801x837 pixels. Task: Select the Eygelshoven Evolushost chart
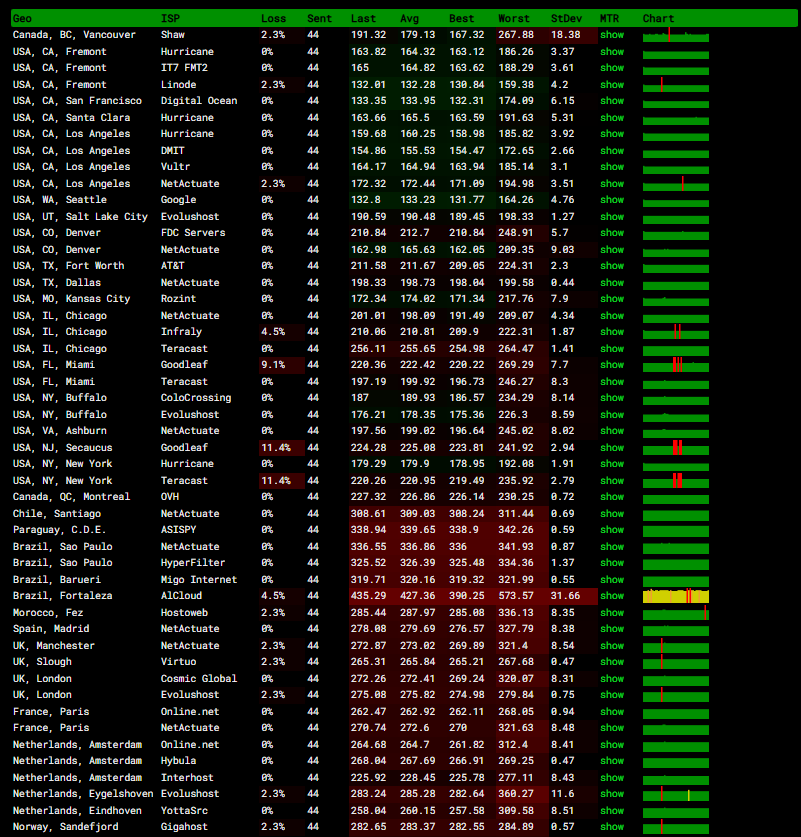(675, 794)
